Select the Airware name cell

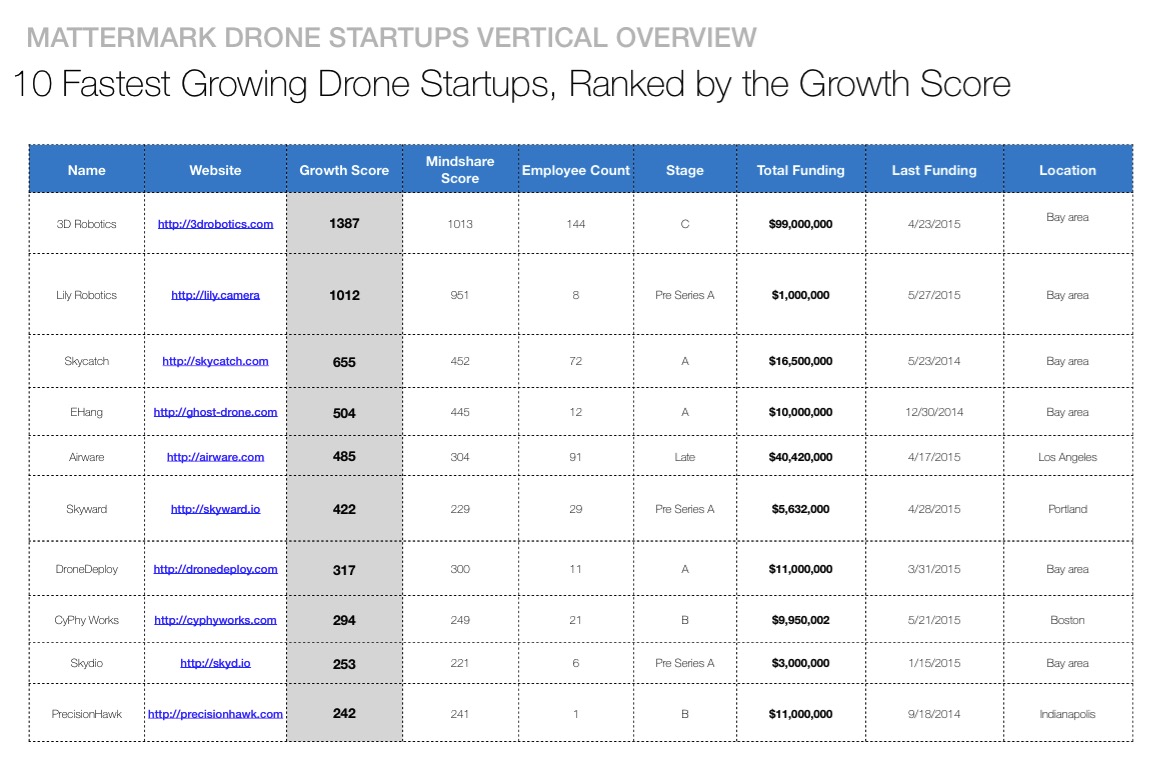(87, 457)
